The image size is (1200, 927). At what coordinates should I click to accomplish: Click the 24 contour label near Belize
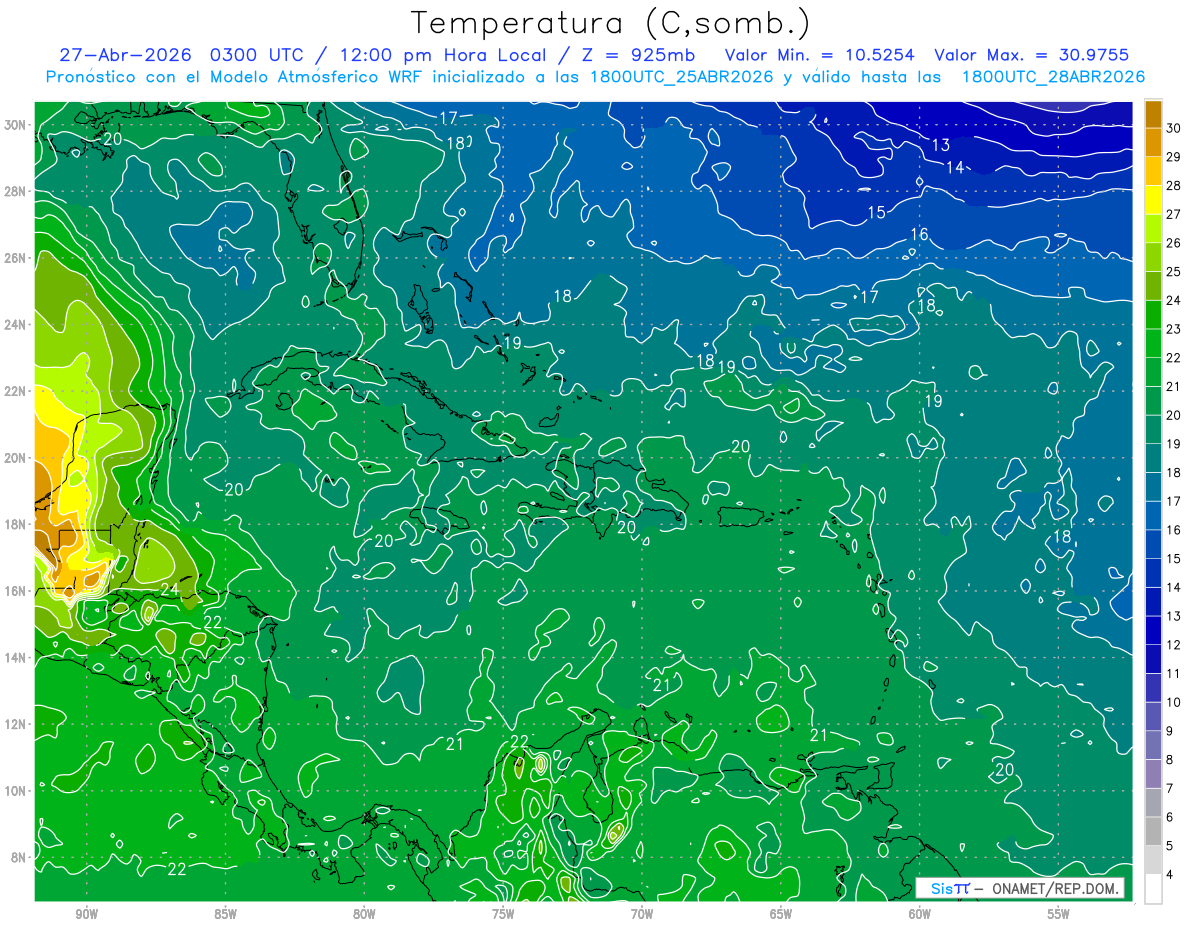(x=170, y=590)
